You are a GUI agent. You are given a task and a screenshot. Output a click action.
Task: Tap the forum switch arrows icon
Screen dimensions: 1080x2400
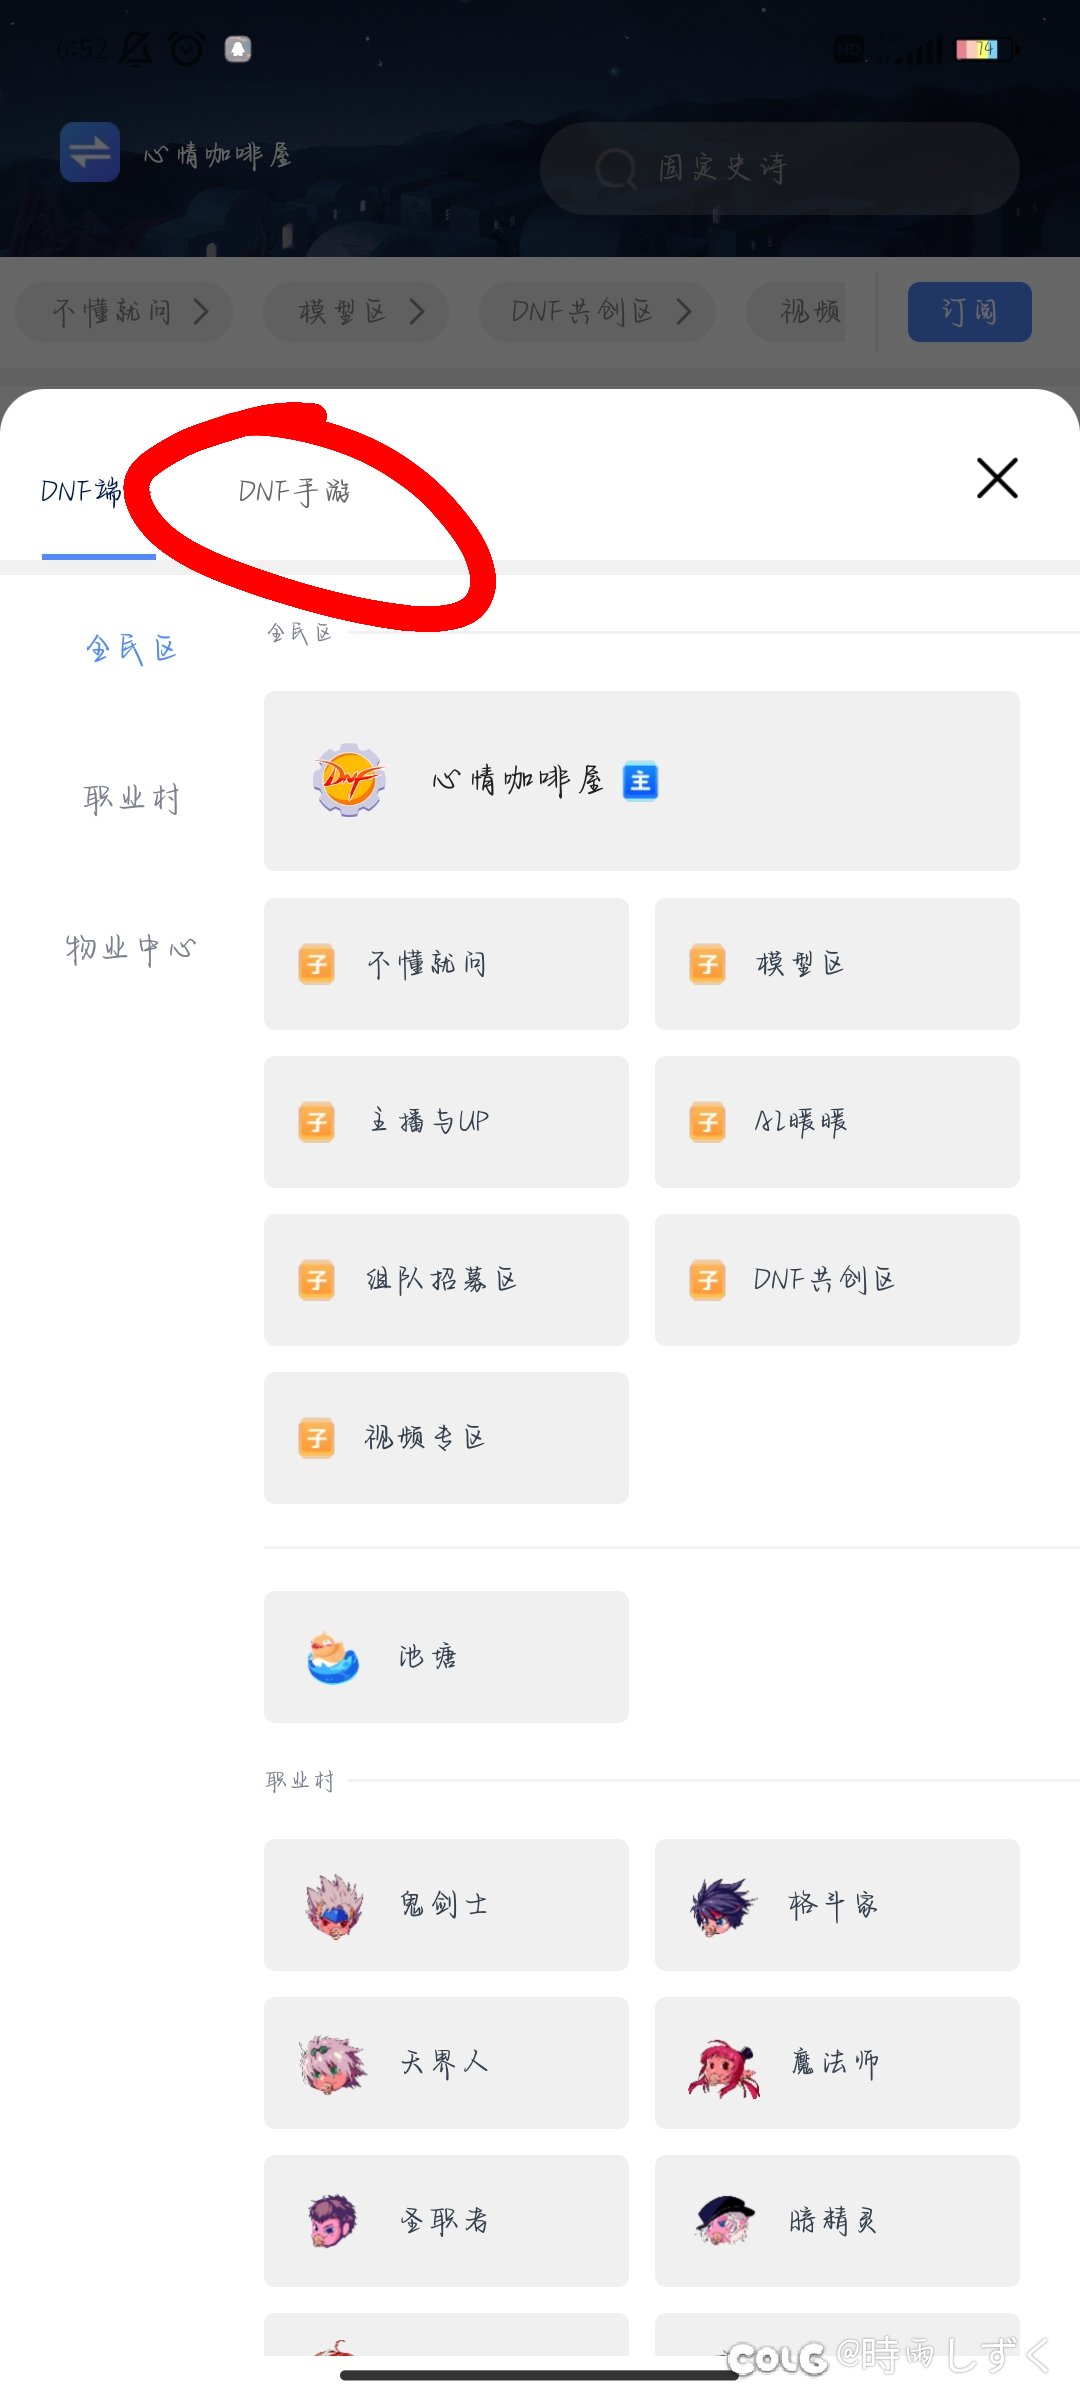(x=90, y=152)
